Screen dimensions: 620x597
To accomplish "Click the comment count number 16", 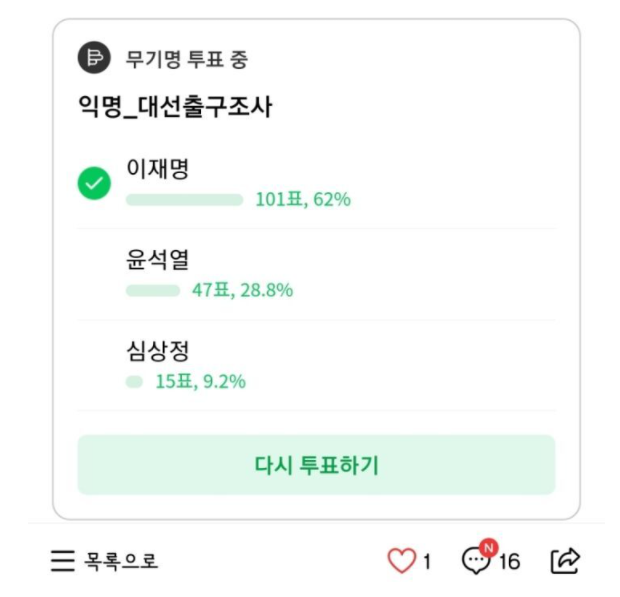I will (x=509, y=562).
